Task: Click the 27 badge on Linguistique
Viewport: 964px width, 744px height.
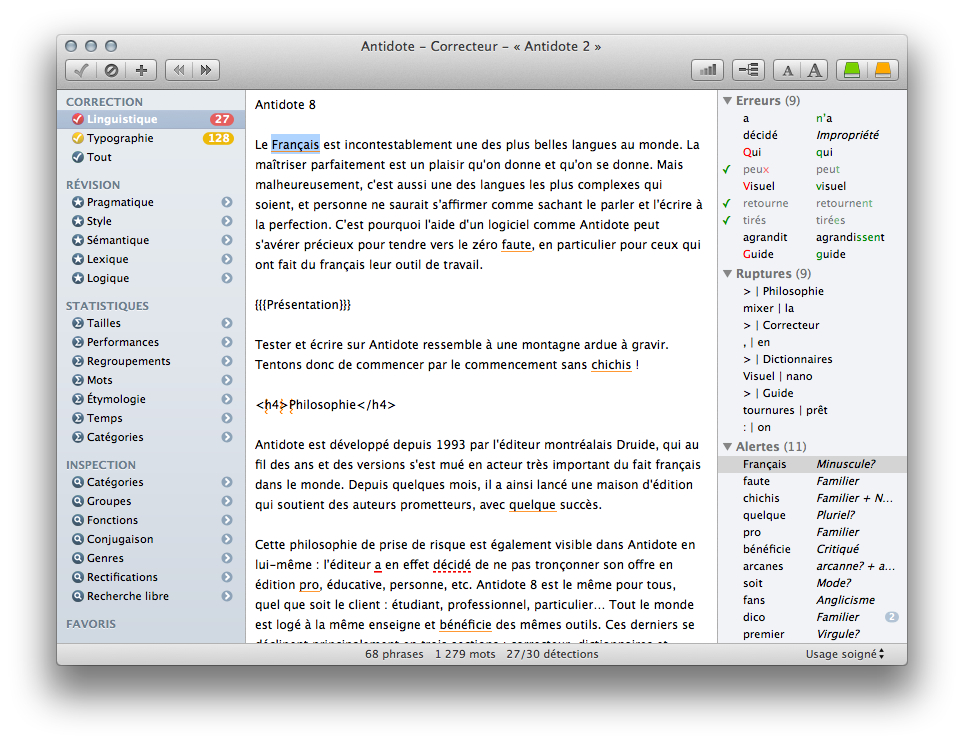Action: point(221,119)
